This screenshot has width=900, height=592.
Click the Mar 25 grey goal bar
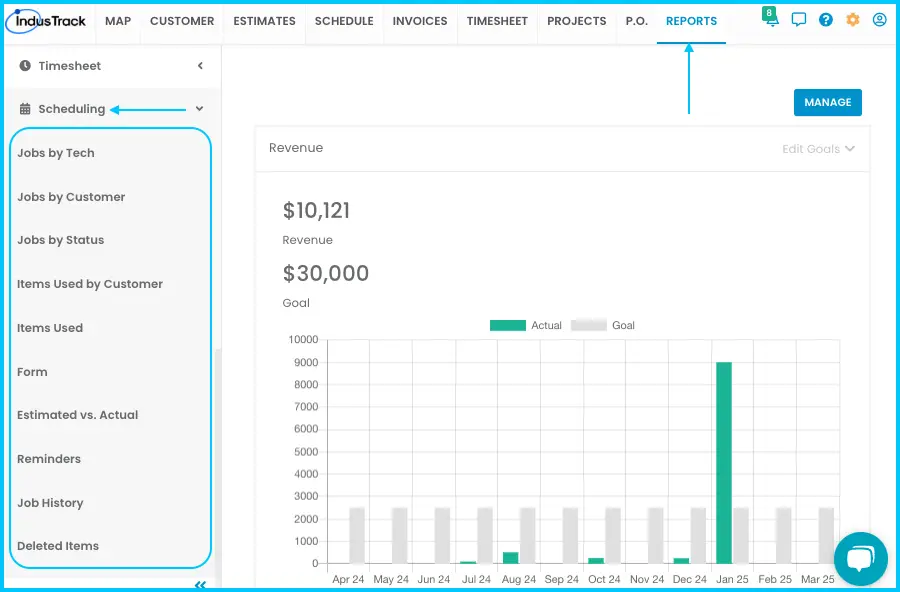(x=826, y=535)
